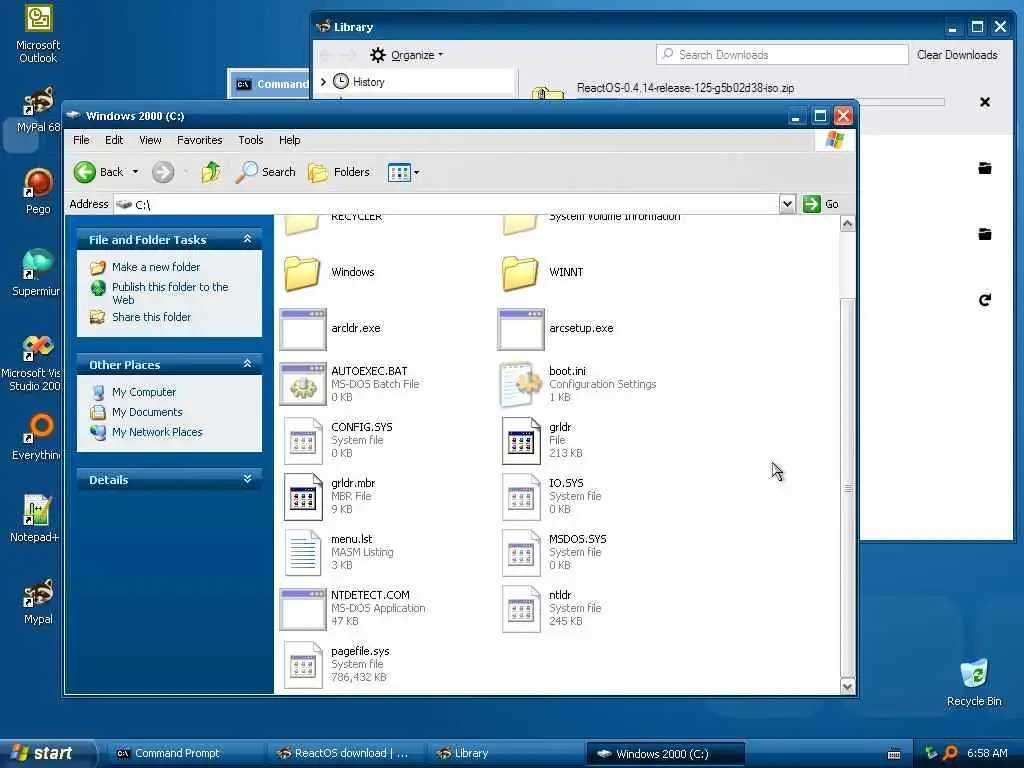Click the Go button
Screen dimensions: 1024x768
[821, 204]
